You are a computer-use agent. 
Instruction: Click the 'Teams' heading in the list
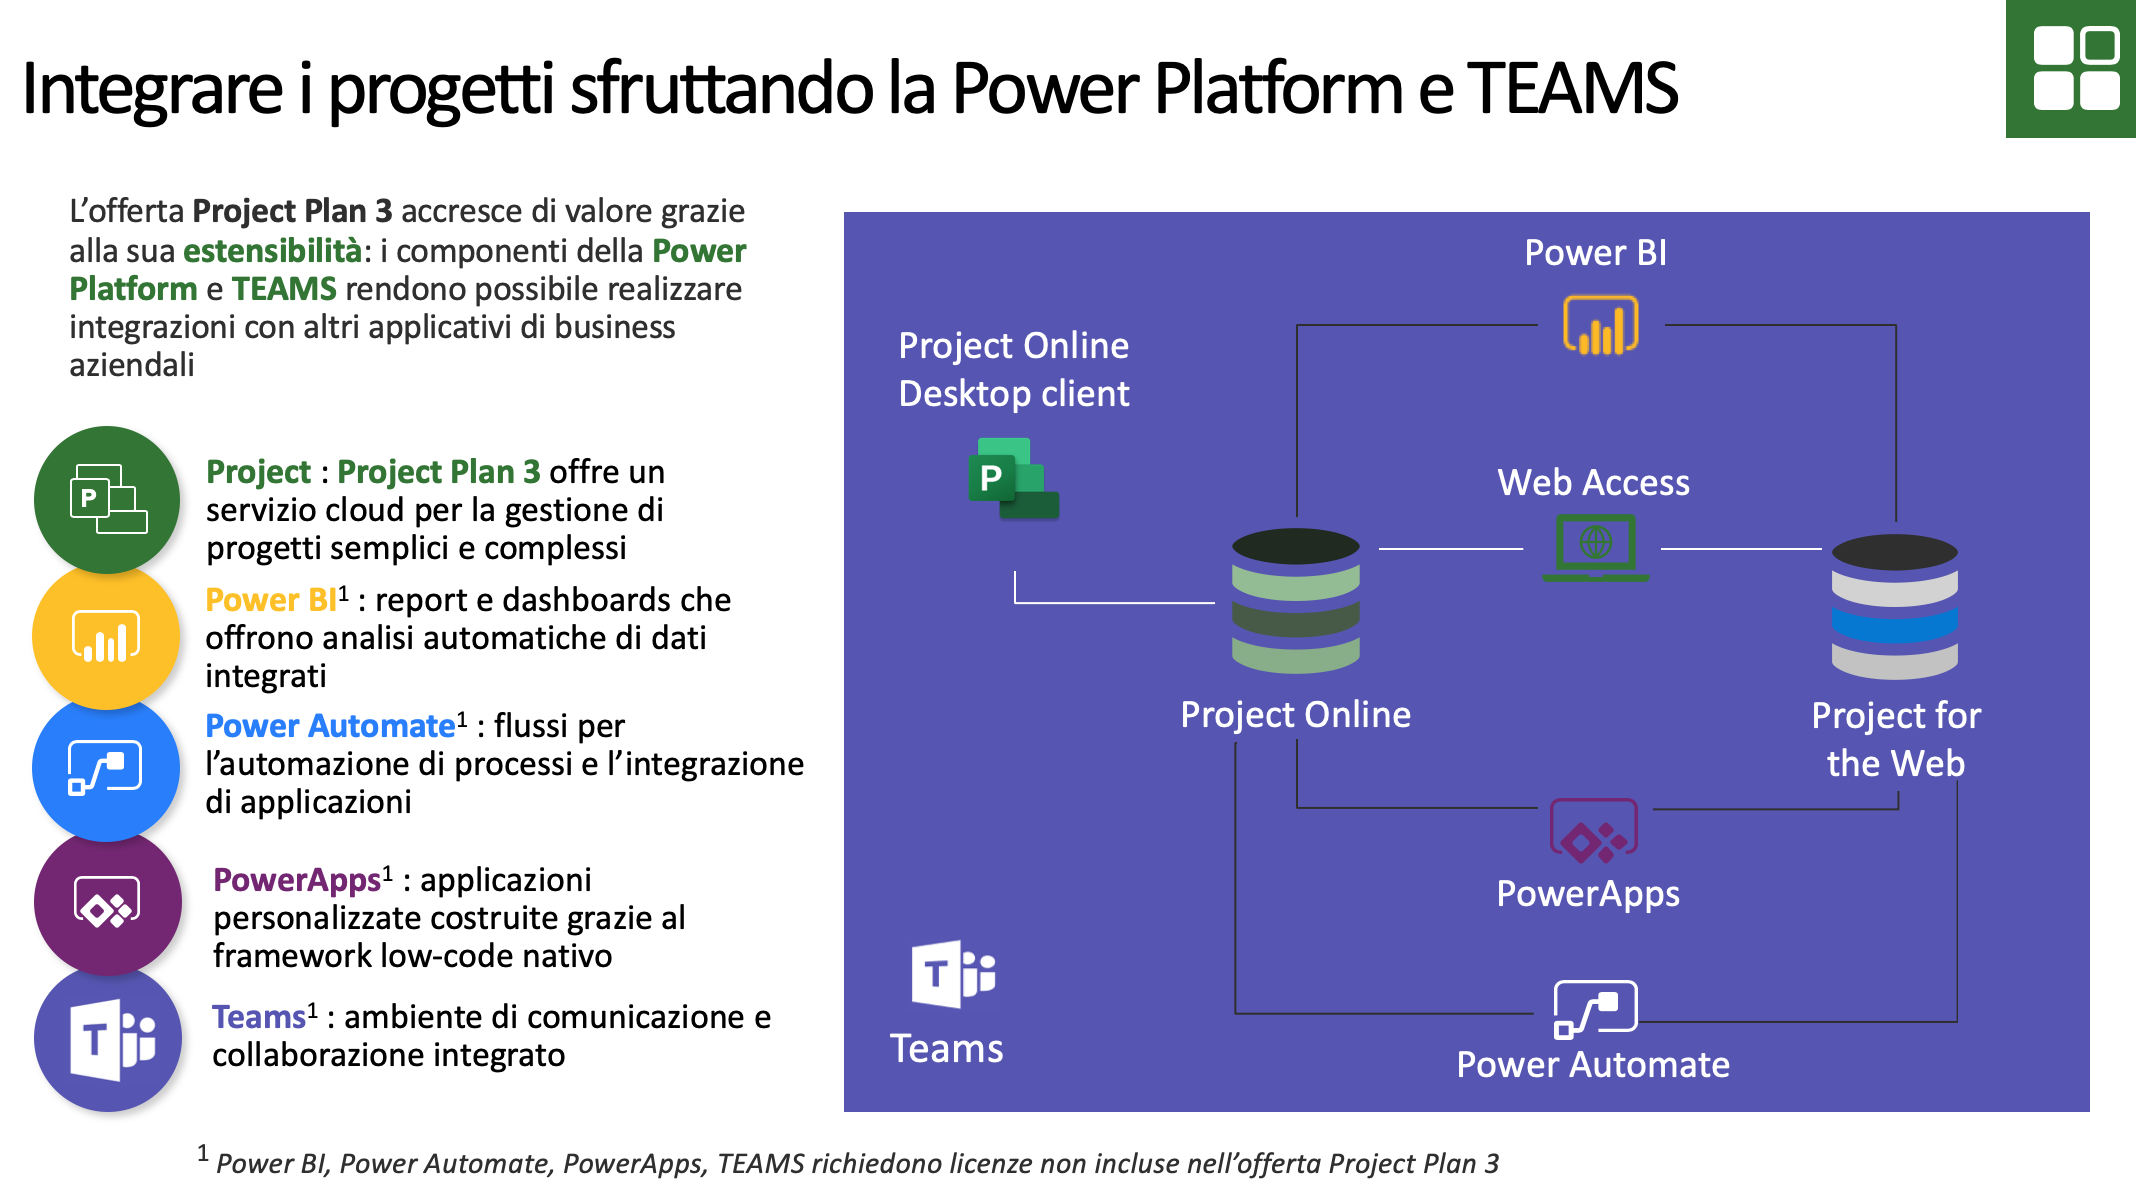pos(258,1017)
